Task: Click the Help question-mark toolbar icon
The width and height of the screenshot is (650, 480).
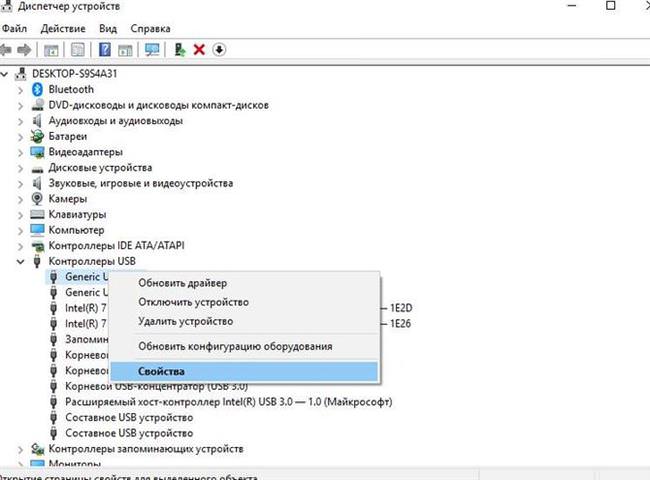Action: pos(104,50)
